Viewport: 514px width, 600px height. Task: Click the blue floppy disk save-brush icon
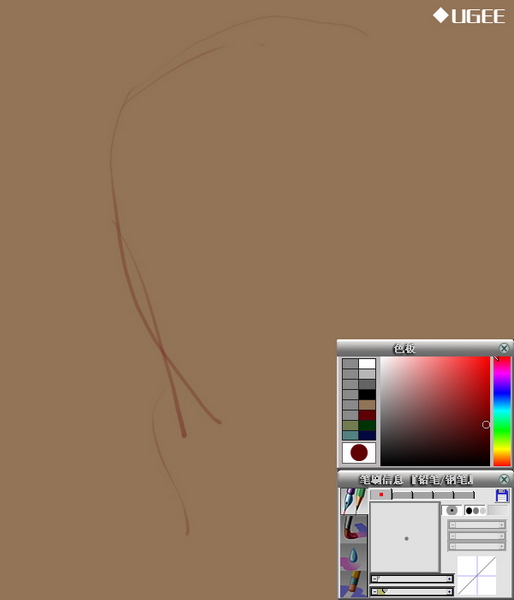tap(502, 495)
